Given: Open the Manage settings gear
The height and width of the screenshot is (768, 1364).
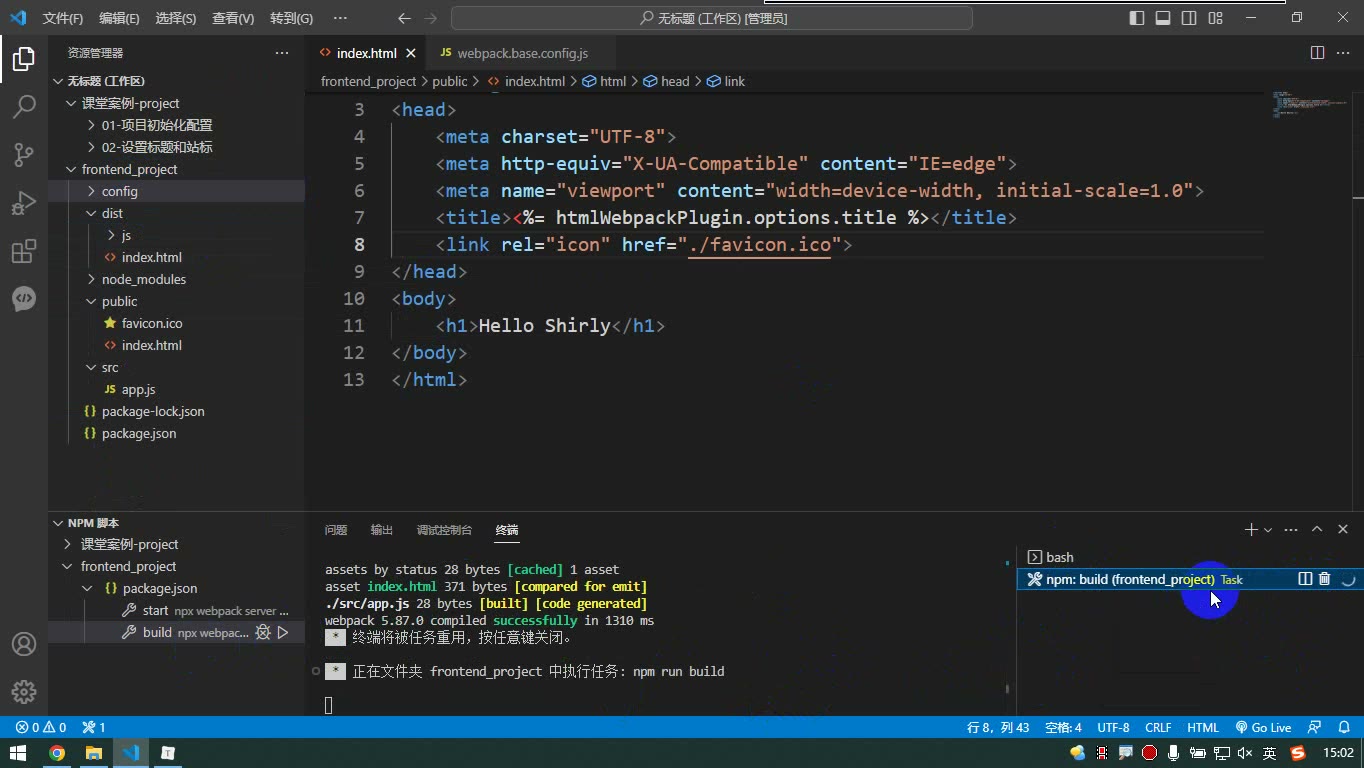Looking at the screenshot, I should coord(24,691).
